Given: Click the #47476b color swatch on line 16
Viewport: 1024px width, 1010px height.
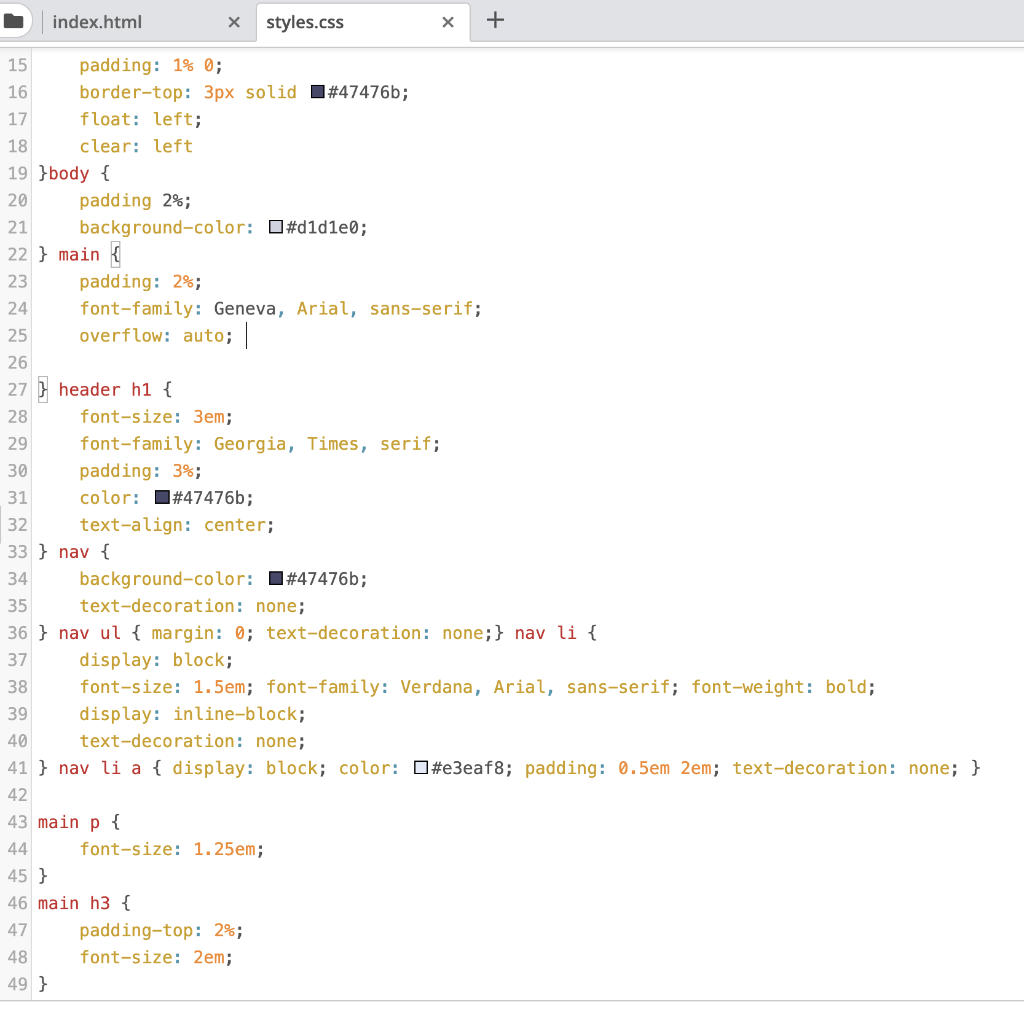Looking at the screenshot, I should coord(320,91).
